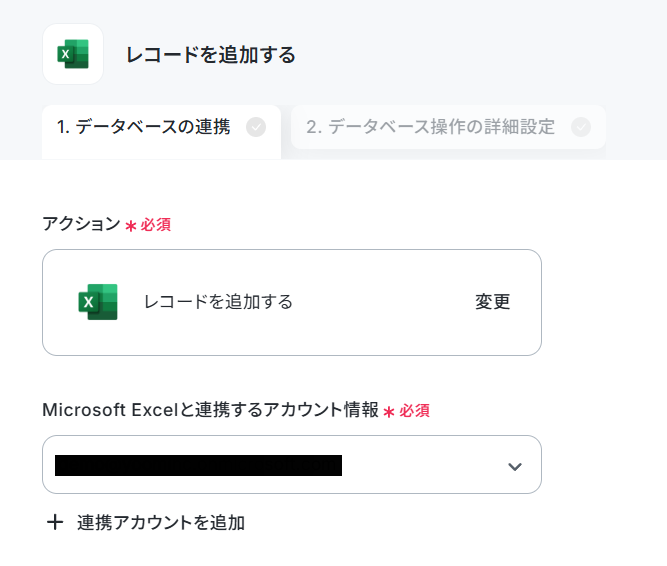Open the Microsoft Excel account selector field

292,464
